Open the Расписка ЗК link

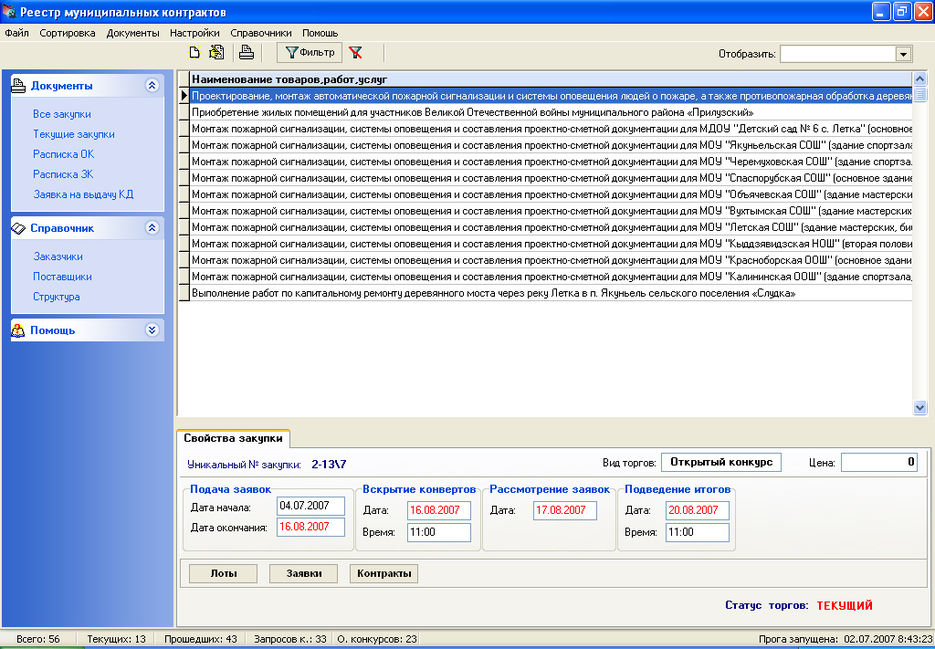(x=63, y=174)
